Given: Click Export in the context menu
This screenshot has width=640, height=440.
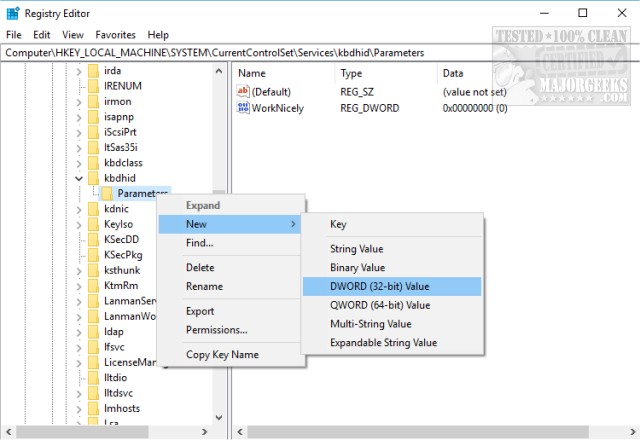Looking at the screenshot, I should point(230,311).
